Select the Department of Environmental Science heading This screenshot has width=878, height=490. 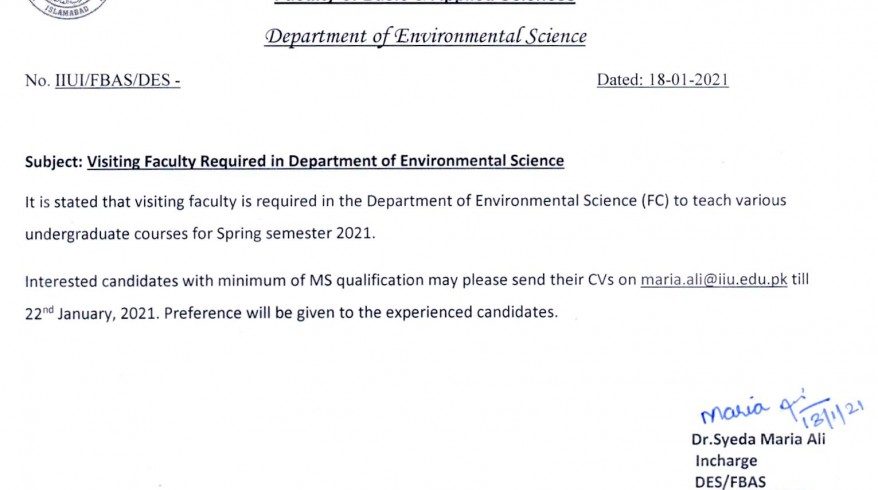[426, 36]
